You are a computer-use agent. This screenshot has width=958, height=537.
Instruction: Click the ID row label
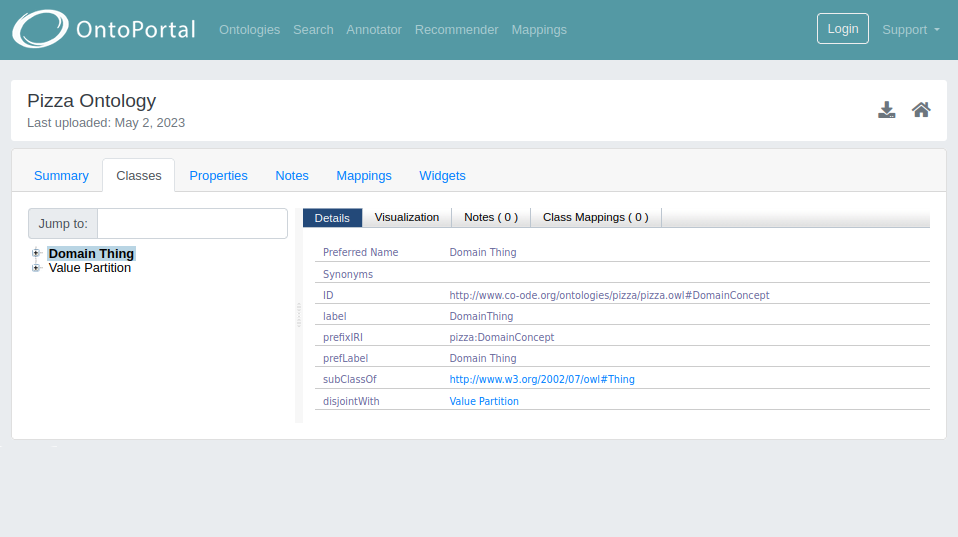pyautogui.click(x=328, y=295)
